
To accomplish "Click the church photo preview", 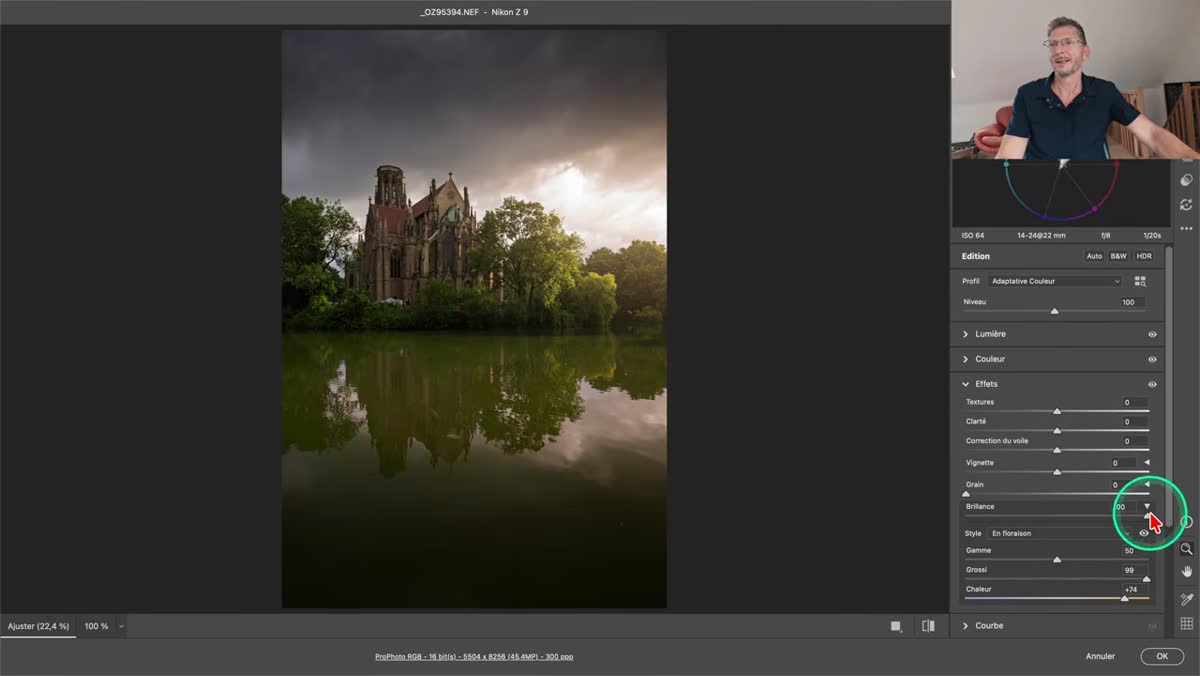I will pyautogui.click(x=474, y=319).
